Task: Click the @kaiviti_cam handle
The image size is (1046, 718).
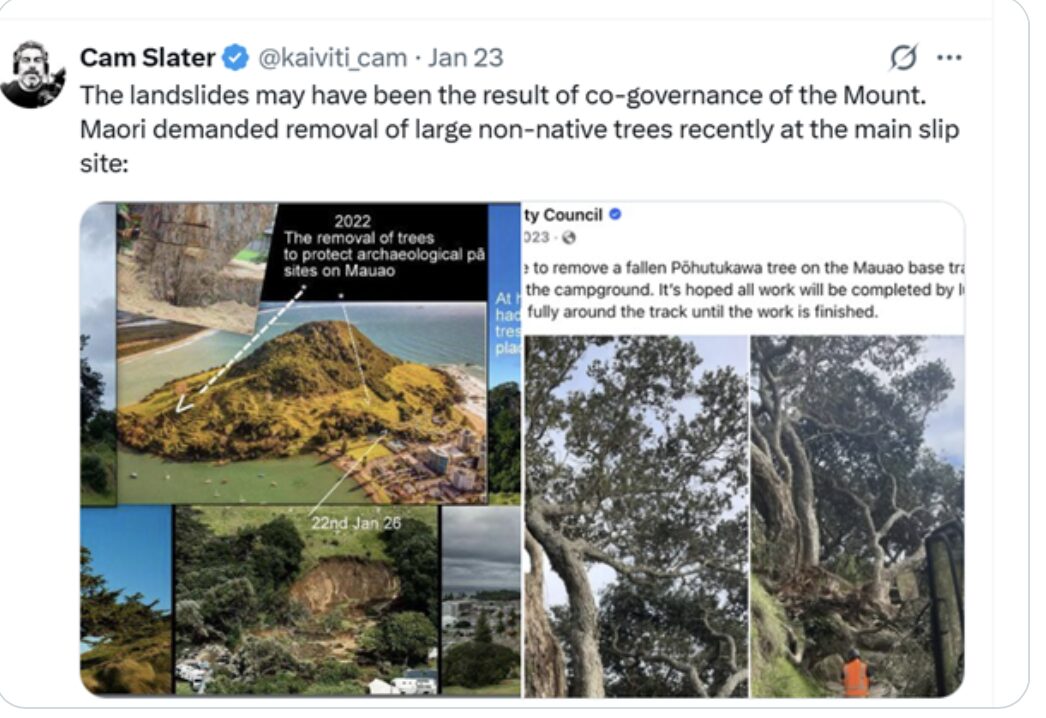Action: tap(330, 59)
